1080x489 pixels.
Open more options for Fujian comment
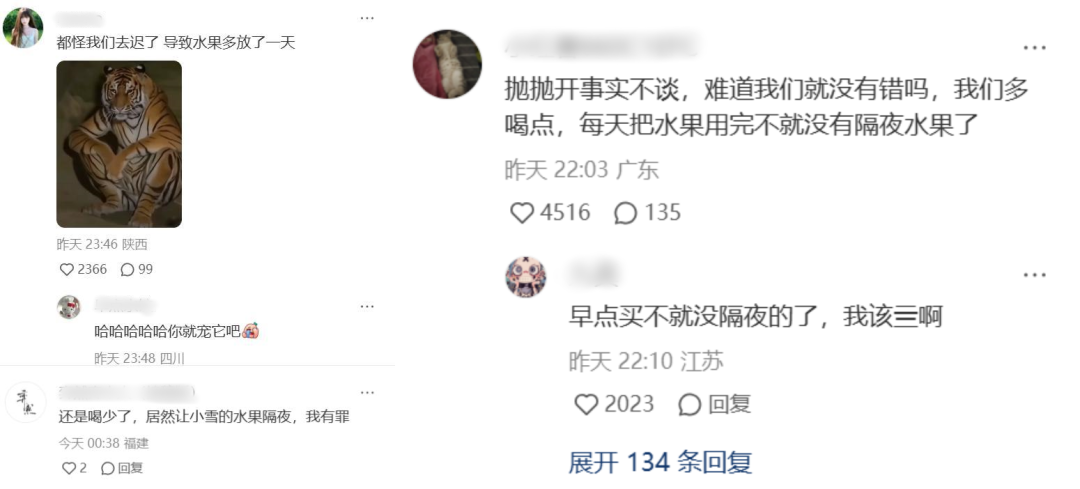[367, 392]
